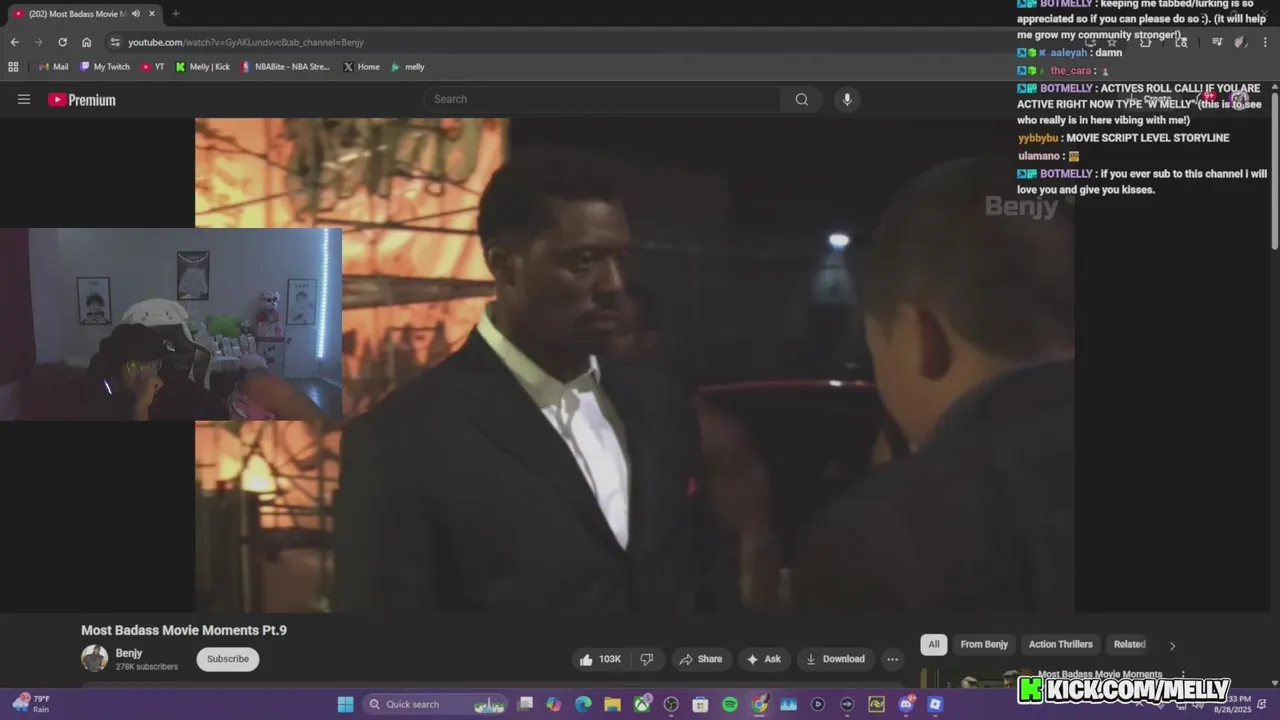Screen dimensions: 1280x720
Task: Go to YouTube Premium home logo
Action: [x=82, y=100]
